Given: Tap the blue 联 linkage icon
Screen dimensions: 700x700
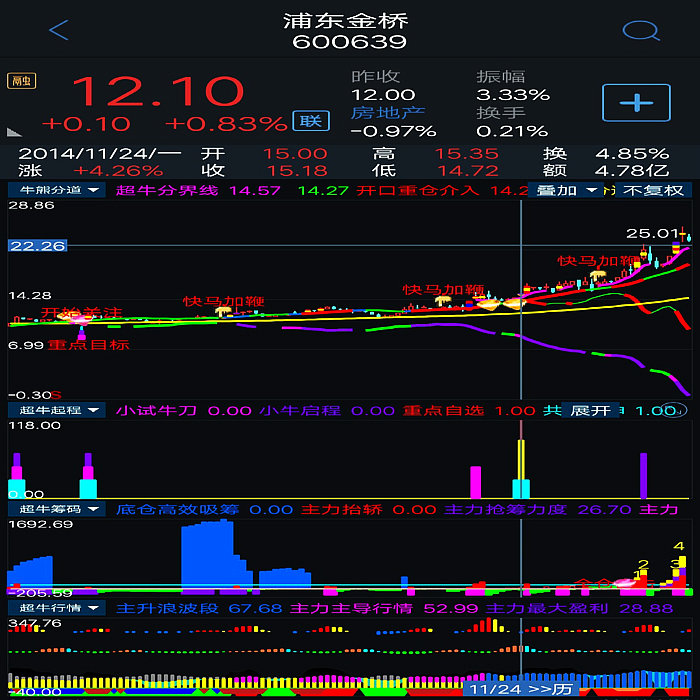Looking at the screenshot, I should [x=310, y=122].
